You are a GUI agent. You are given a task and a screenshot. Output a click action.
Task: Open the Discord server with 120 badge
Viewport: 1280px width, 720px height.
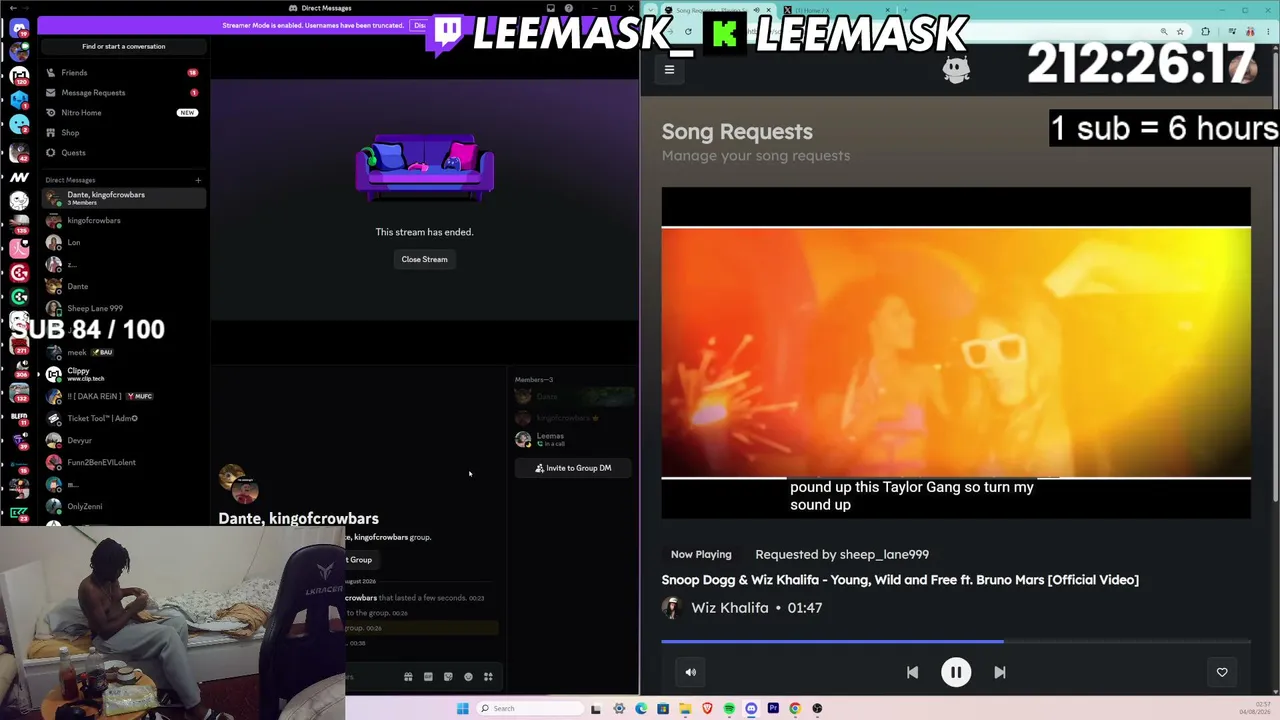tap(19, 76)
